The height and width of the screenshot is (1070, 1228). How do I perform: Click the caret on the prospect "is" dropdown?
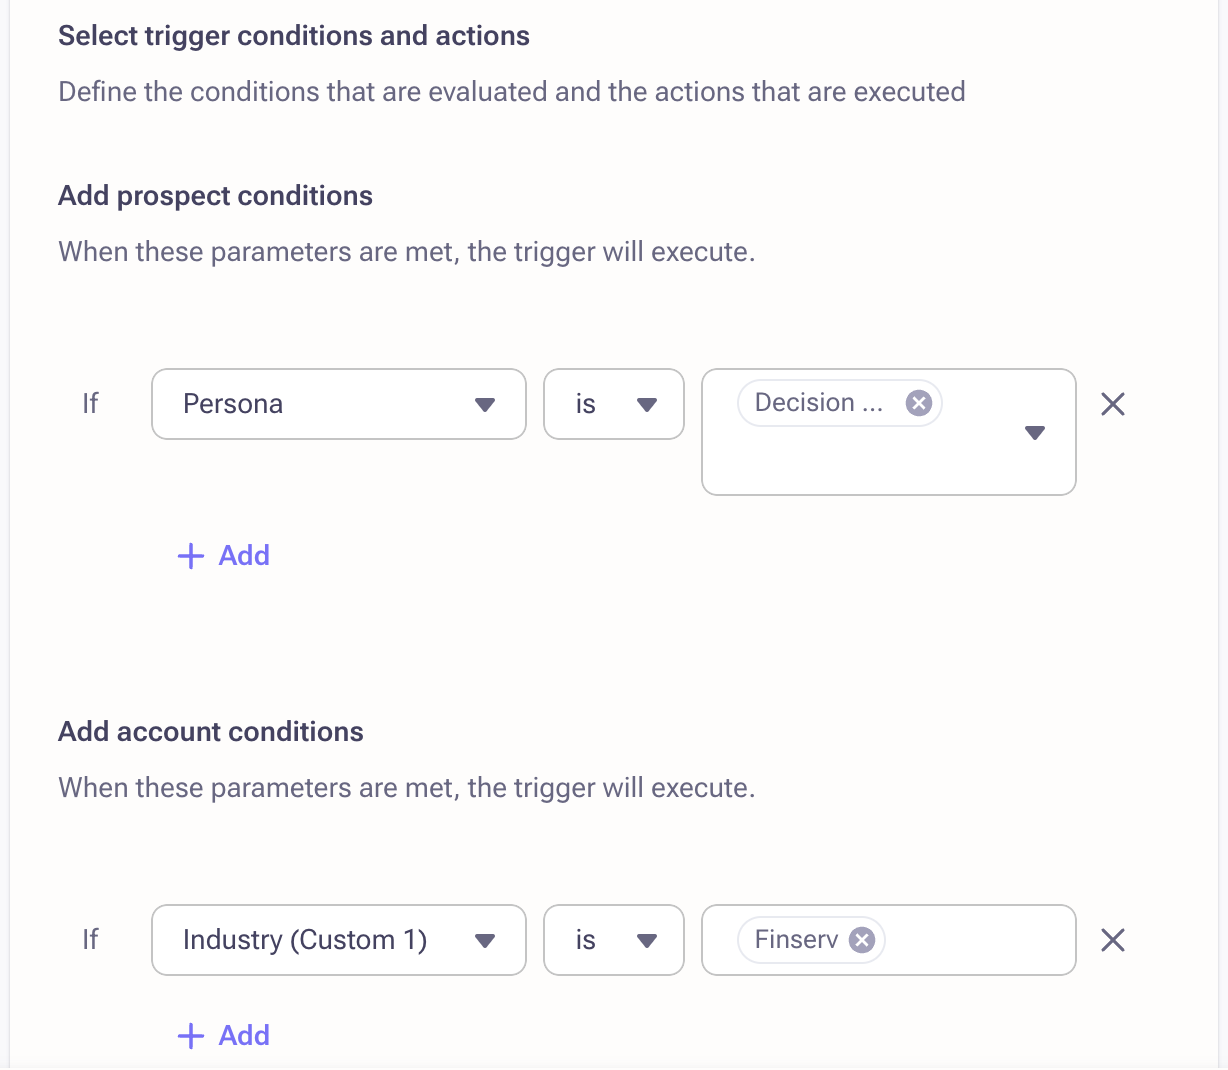coord(647,404)
